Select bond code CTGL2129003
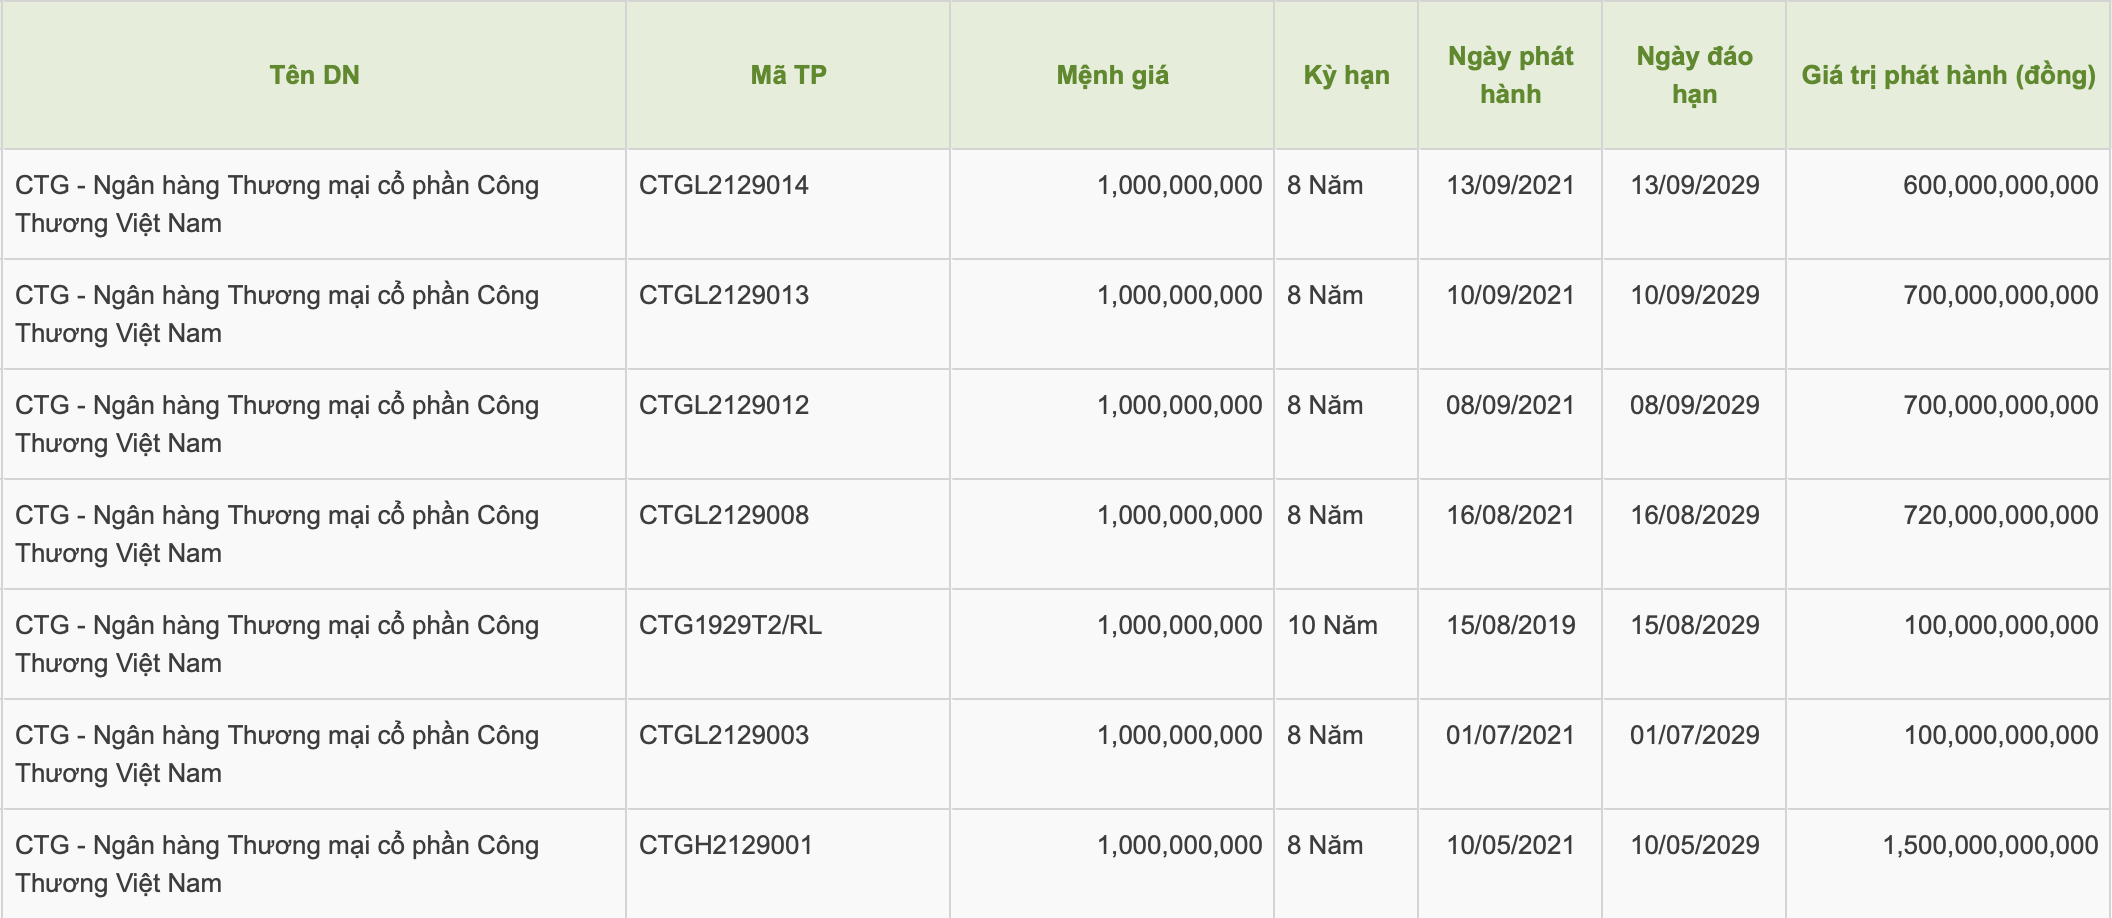The width and height of the screenshot is (2112, 918). coord(724,735)
